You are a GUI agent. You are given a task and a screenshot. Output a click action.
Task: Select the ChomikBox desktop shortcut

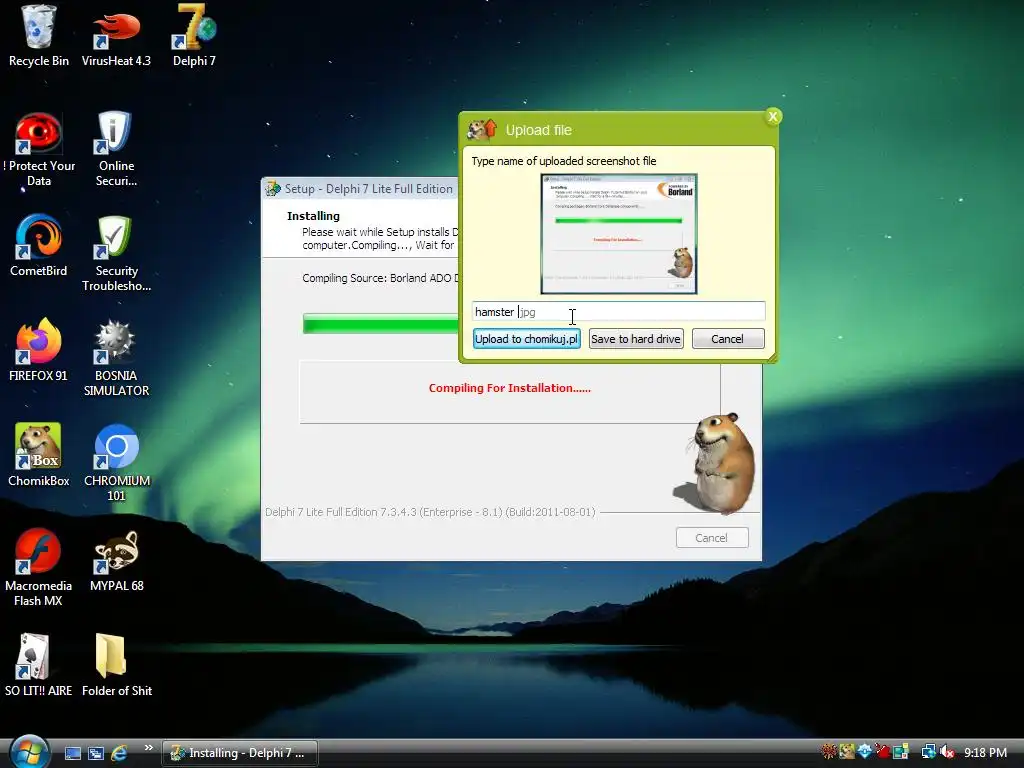[38, 455]
